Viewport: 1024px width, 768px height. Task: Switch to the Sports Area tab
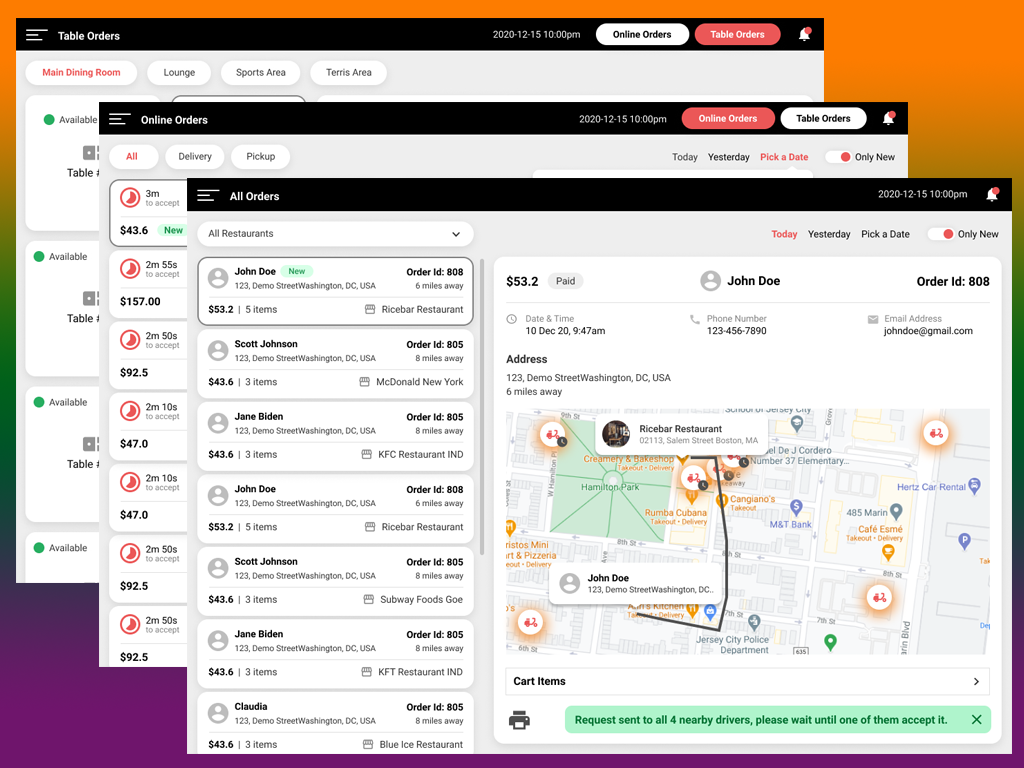(261, 72)
